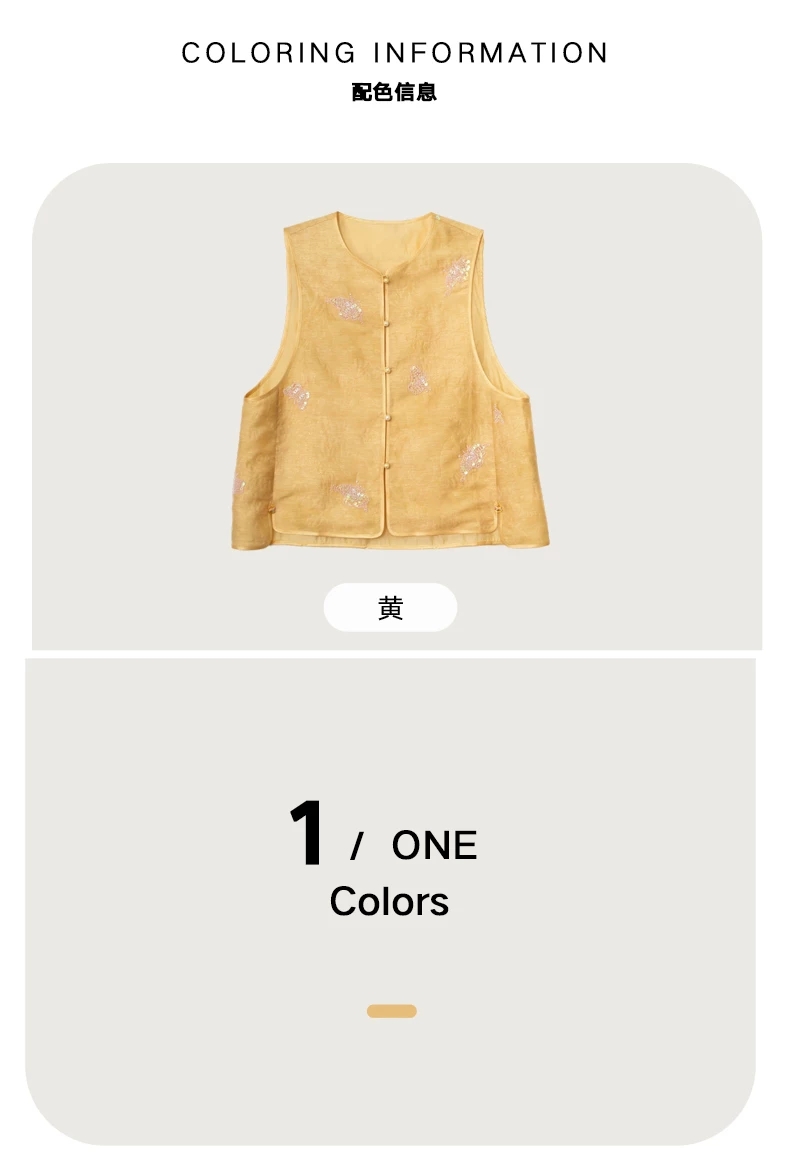Click the middle knot button on vest placket

click(x=386, y=371)
